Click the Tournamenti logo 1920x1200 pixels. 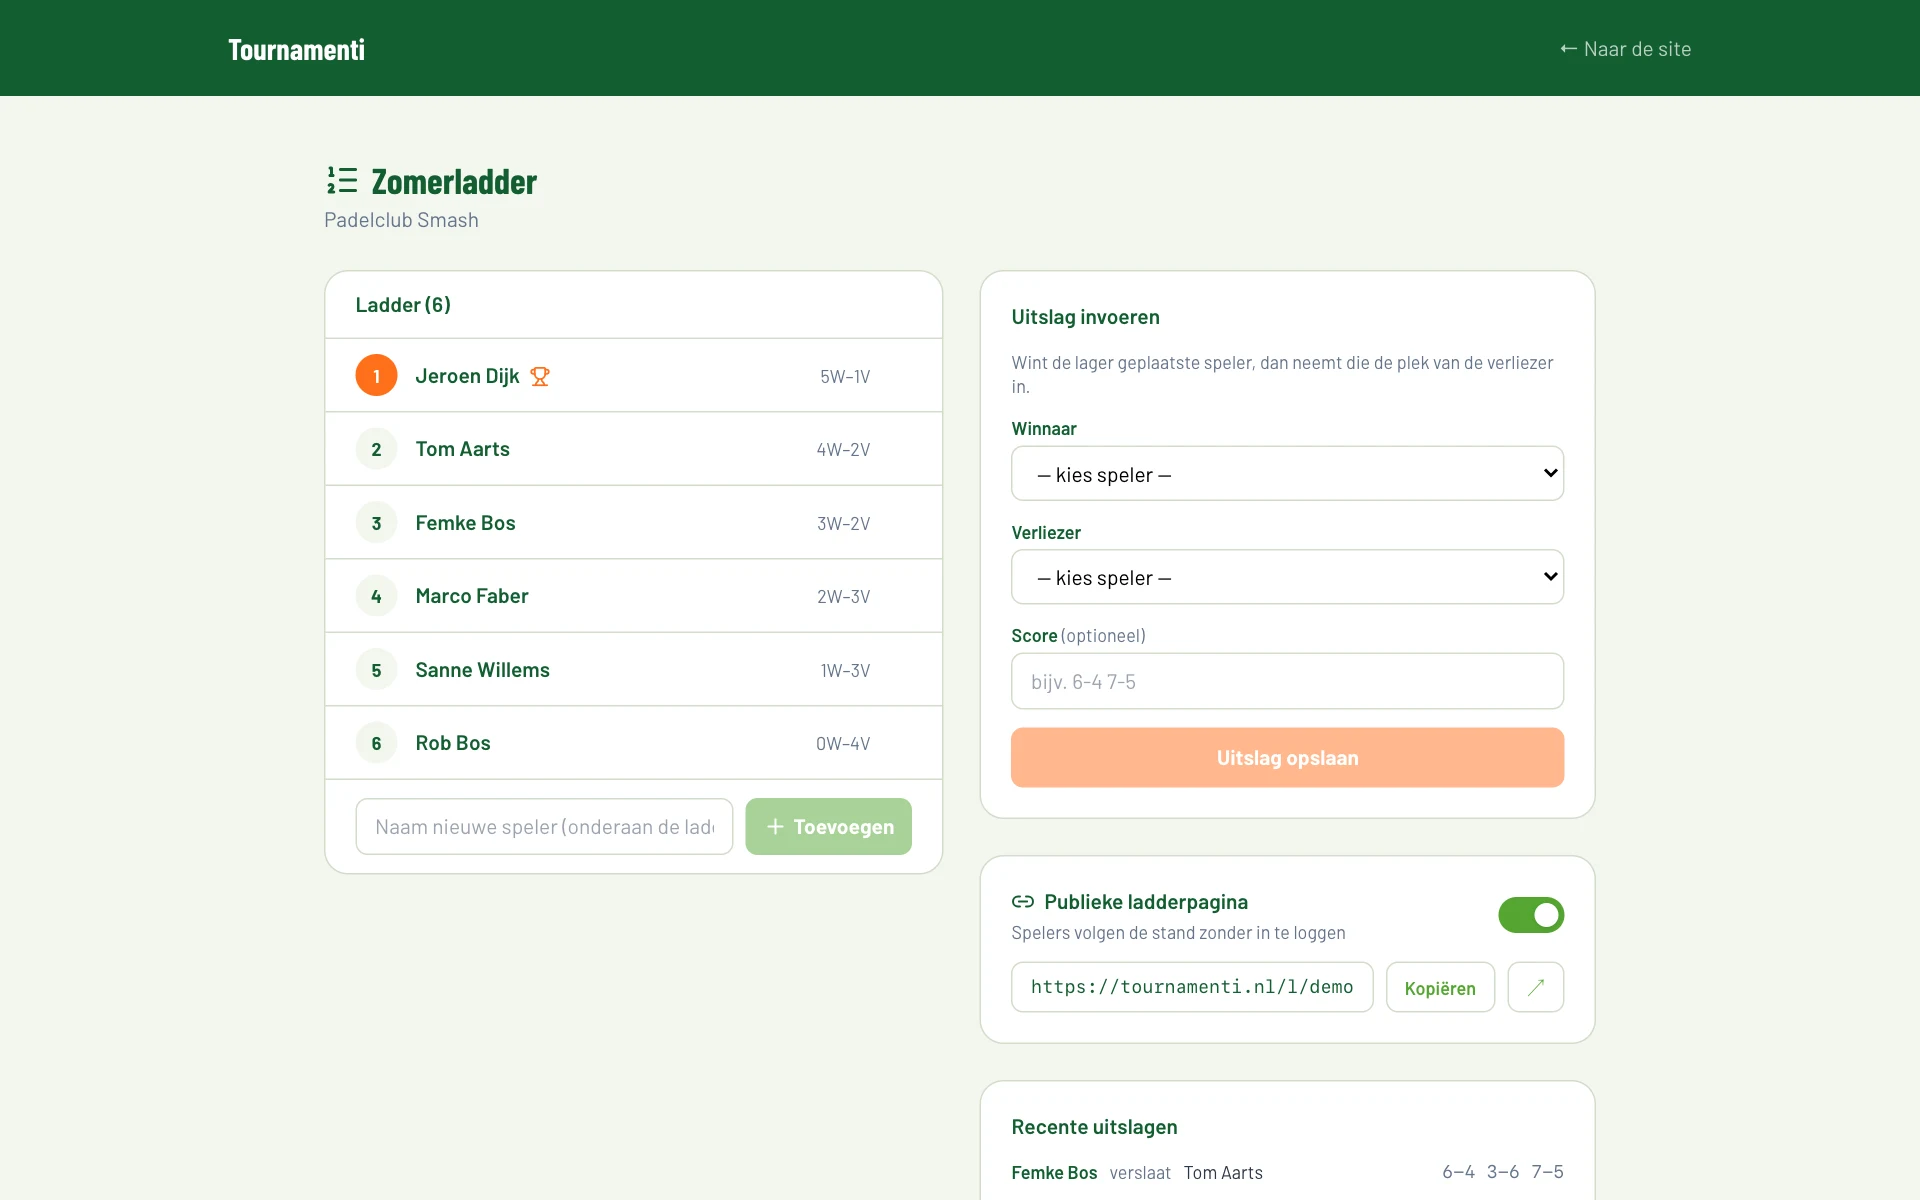[x=296, y=49]
